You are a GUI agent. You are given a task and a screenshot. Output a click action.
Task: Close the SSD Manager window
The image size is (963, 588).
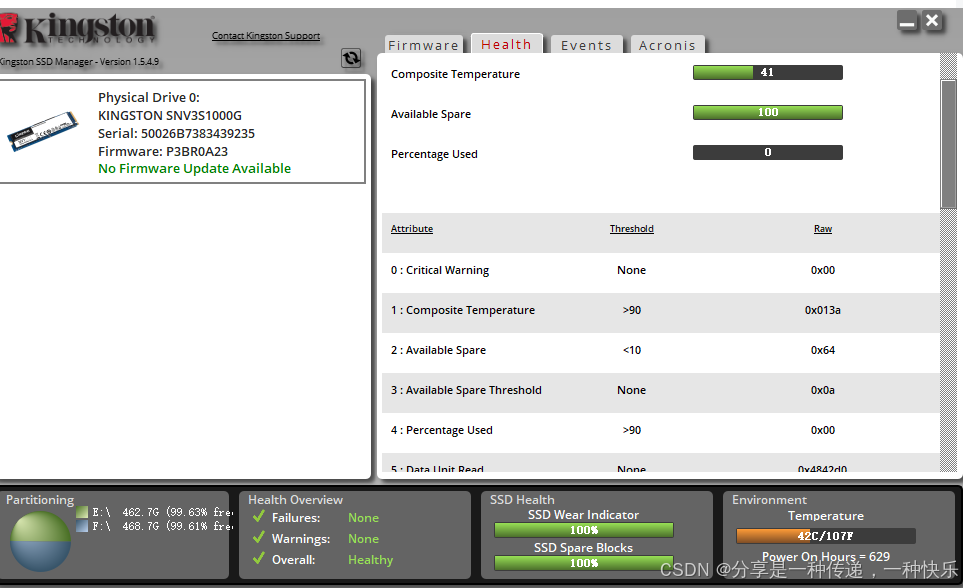pos(932,22)
